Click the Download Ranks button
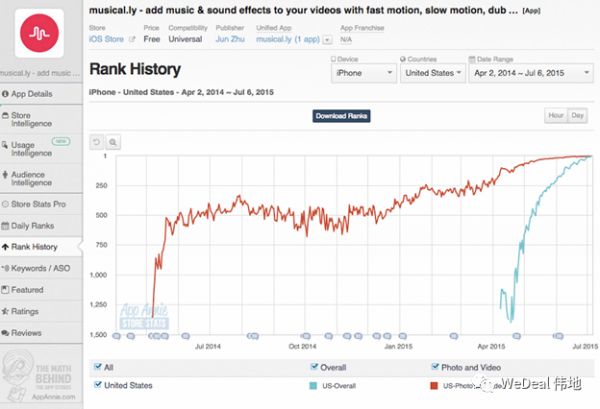This screenshot has height=409, width=600. click(343, 116)
